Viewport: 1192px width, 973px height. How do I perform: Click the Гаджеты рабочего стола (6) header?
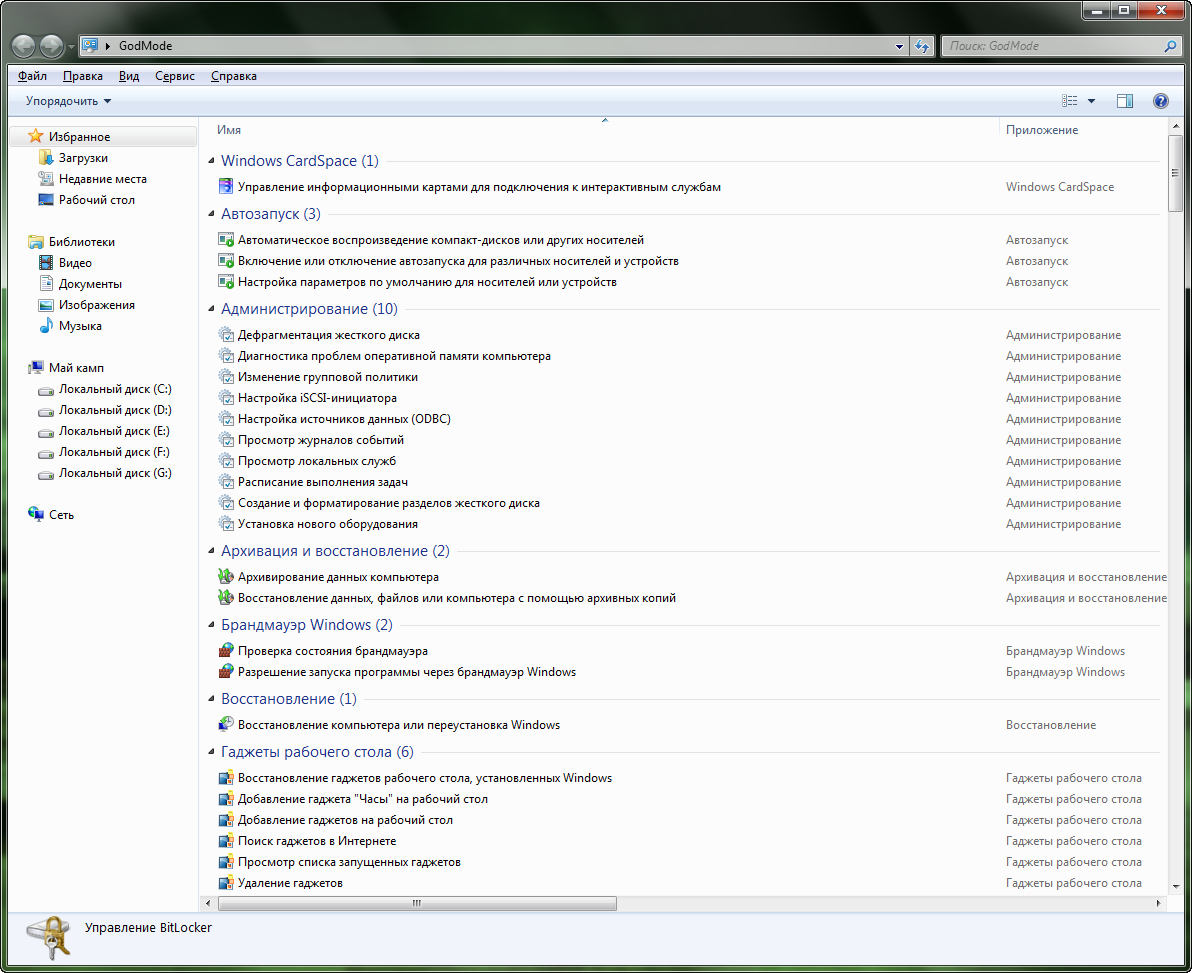tap(317, 751)
